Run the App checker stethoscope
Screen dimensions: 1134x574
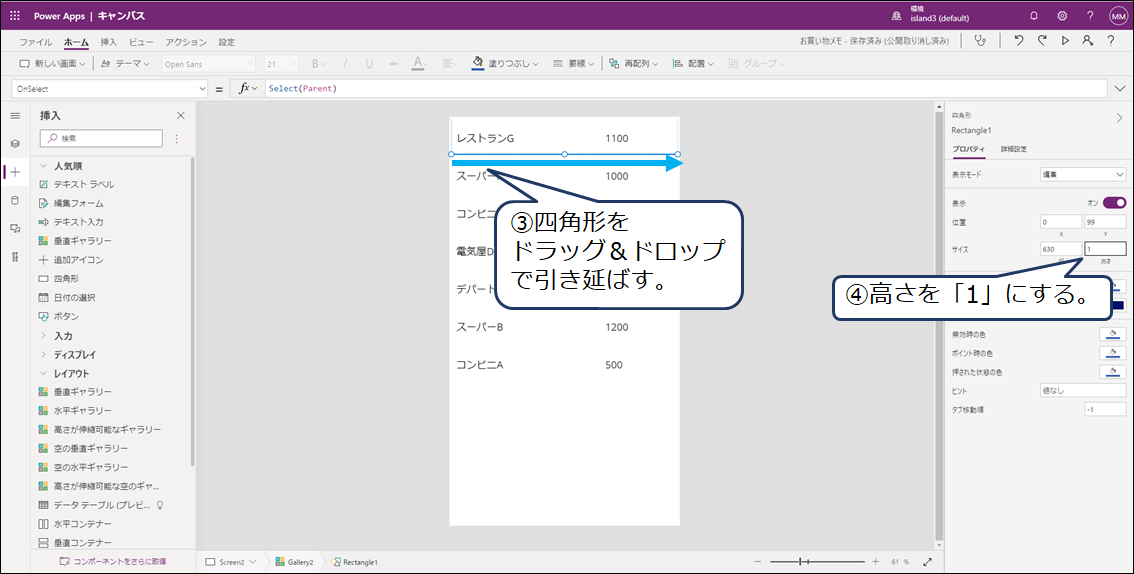pyautogui.click(x=980, y=41)
